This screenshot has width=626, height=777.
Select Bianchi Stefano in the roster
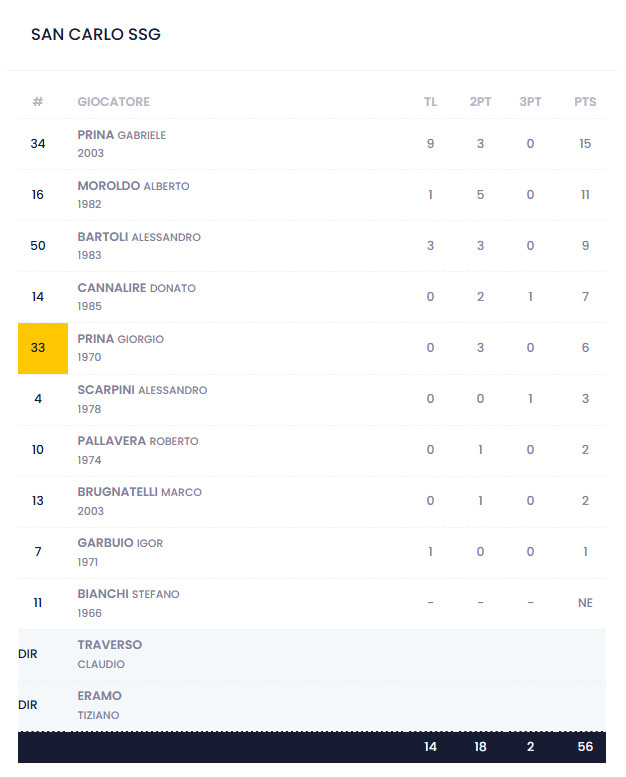coord(128,594)
